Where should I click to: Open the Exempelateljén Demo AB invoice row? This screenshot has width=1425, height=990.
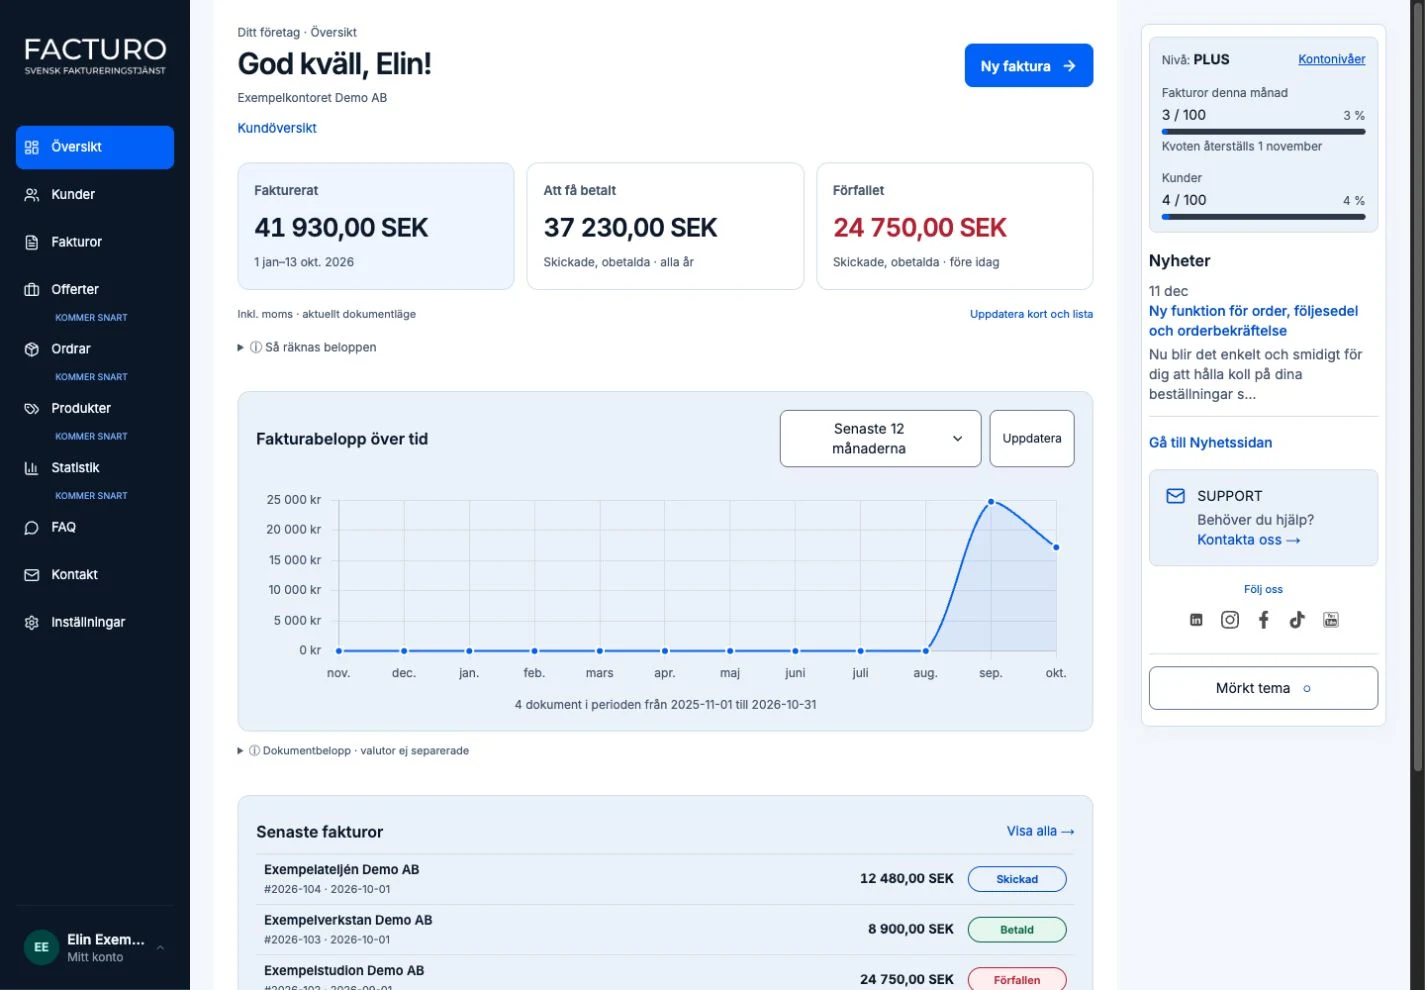[x=665, y=879]
